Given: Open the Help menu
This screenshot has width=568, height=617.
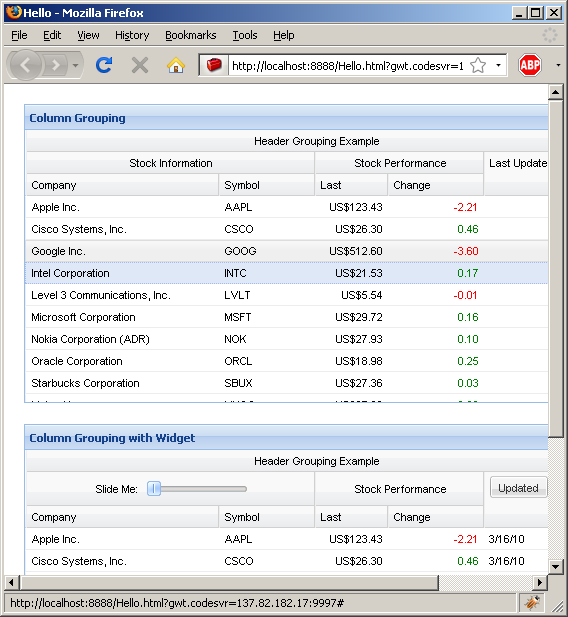Looking at the screenshot, I should [283, 35].
